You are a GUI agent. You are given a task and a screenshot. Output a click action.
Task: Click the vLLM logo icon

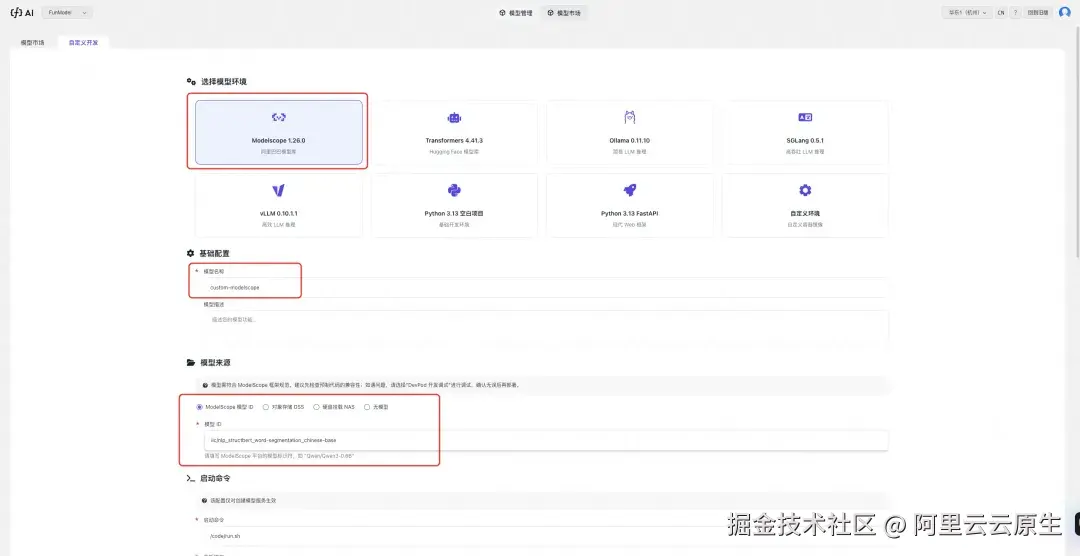(278, 190)
